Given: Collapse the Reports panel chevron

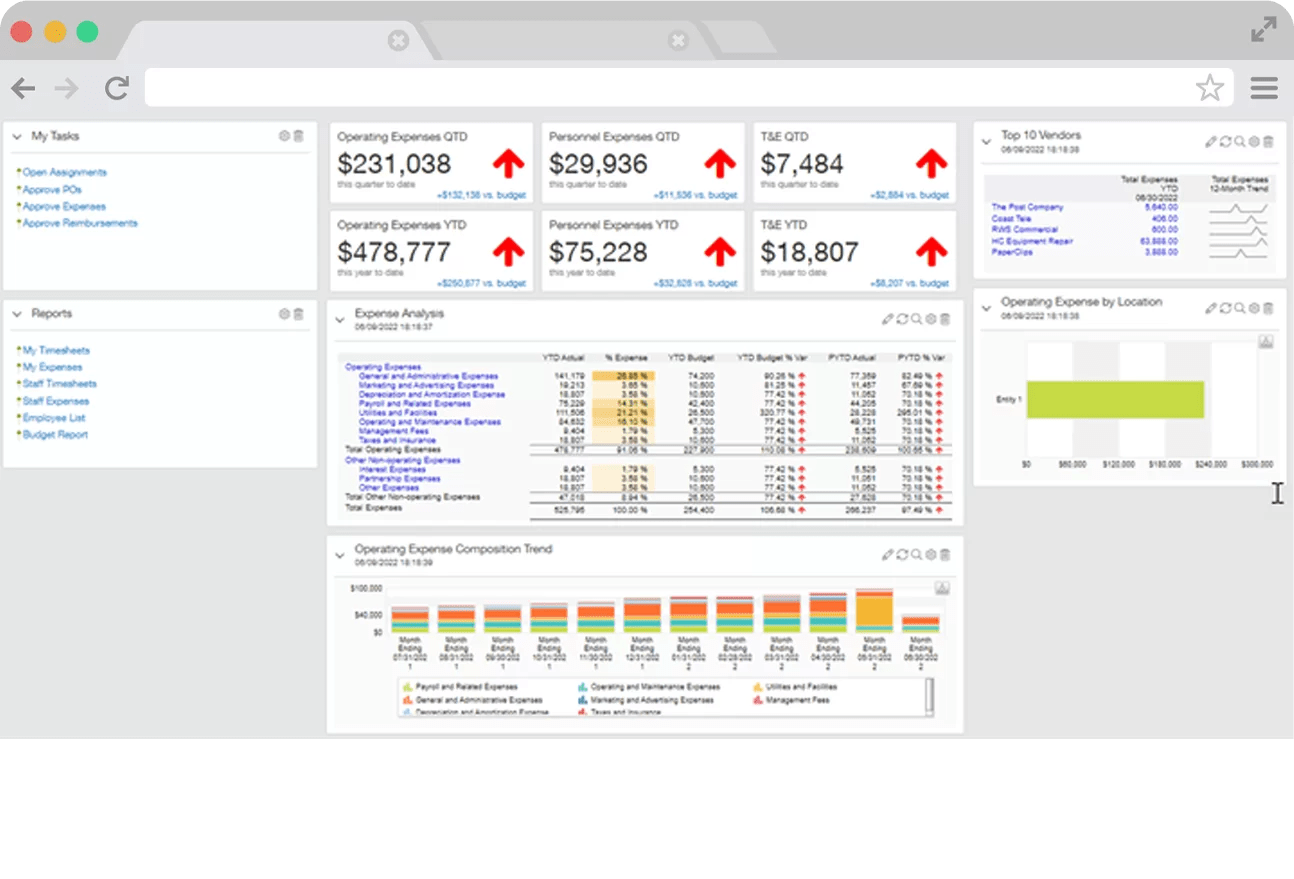Looking at the screenshot, I should coord(17,314).
